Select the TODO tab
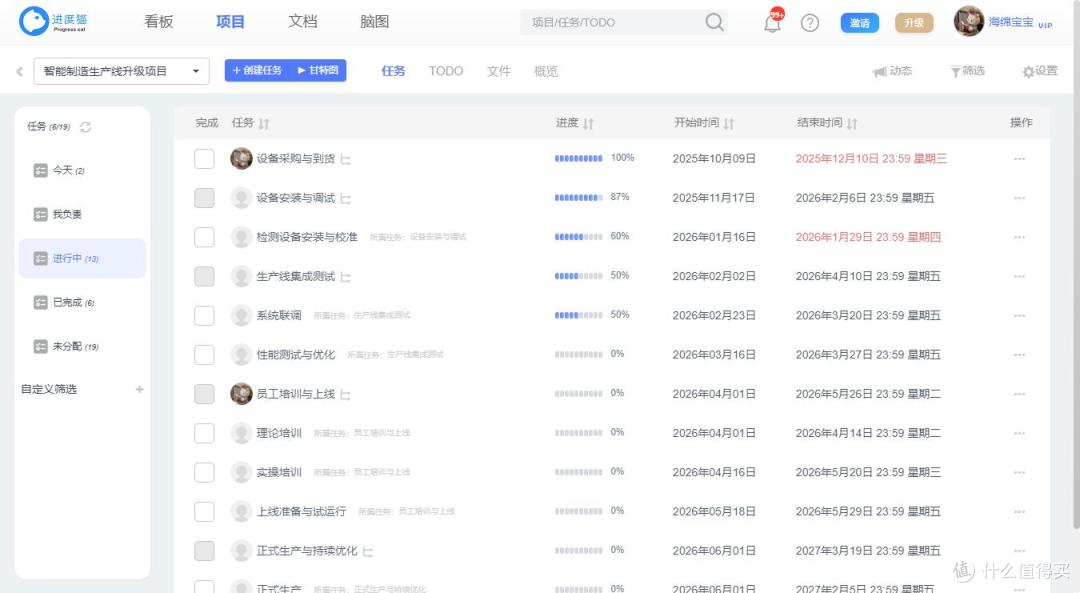 tap(446, 71)
